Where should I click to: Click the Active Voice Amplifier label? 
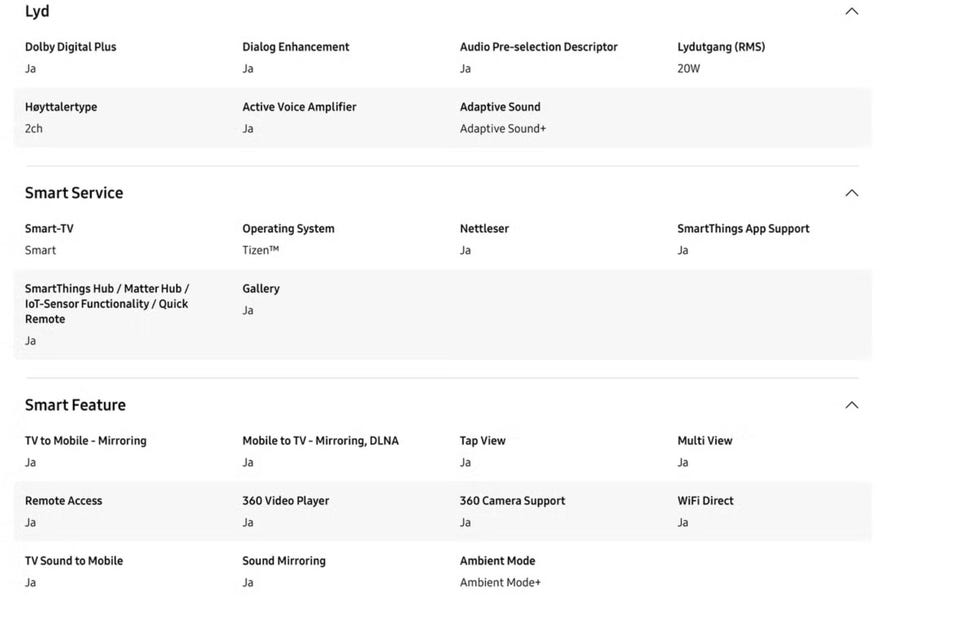coord(299,107)
